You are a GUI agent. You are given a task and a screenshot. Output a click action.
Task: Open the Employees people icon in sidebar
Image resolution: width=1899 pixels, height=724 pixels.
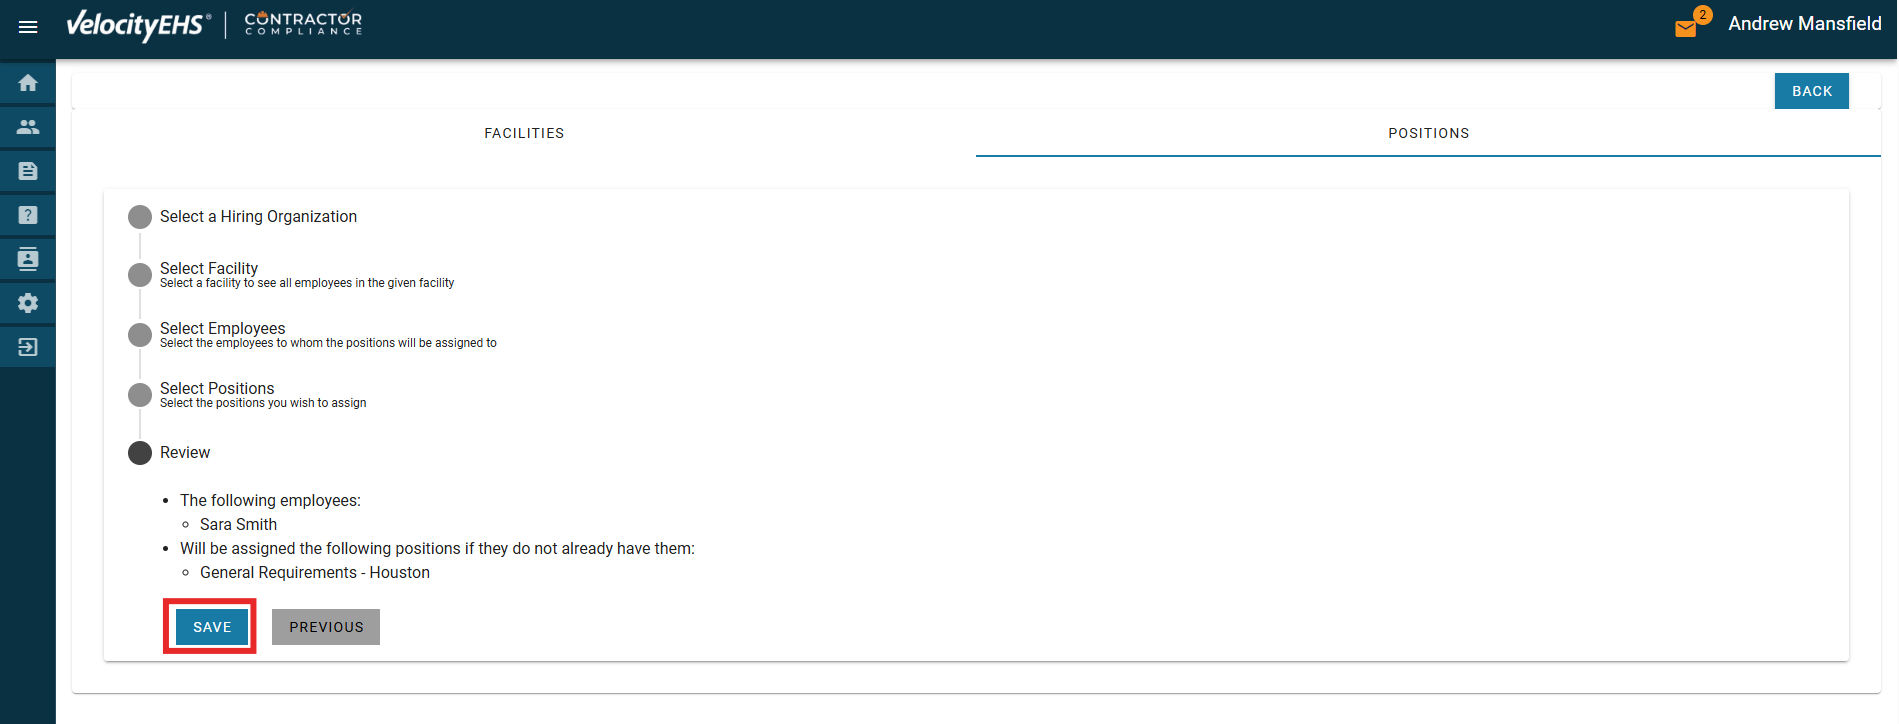(28, 127)
